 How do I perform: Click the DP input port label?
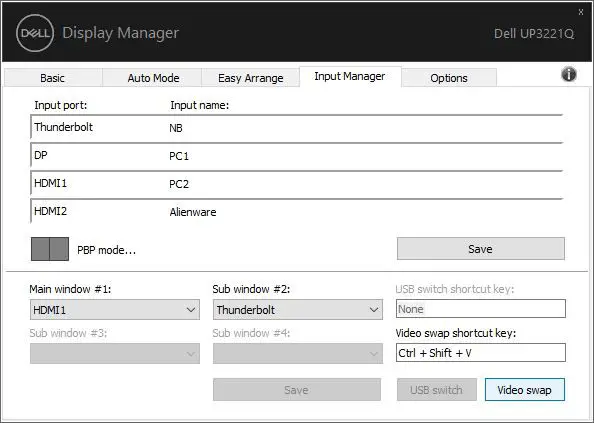[x=41, y=155]
